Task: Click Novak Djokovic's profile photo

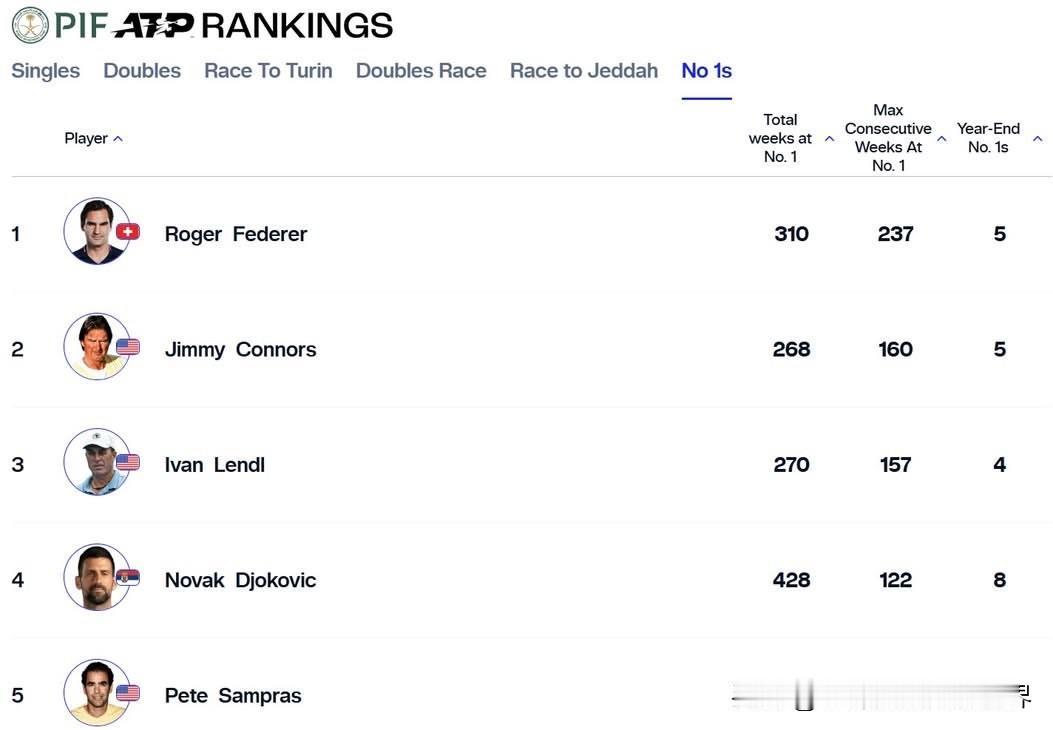Action: 96,577
